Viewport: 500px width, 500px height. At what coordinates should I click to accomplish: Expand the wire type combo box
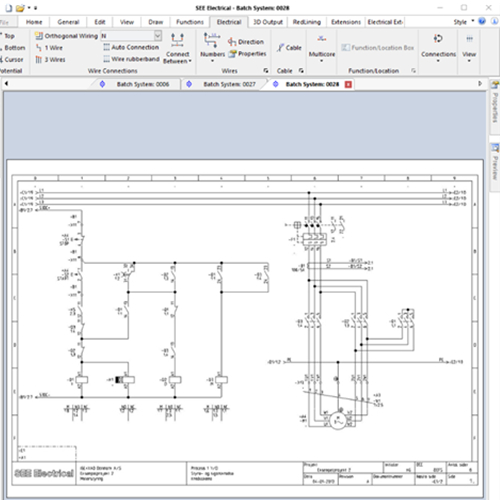click(x=158, y=35)
